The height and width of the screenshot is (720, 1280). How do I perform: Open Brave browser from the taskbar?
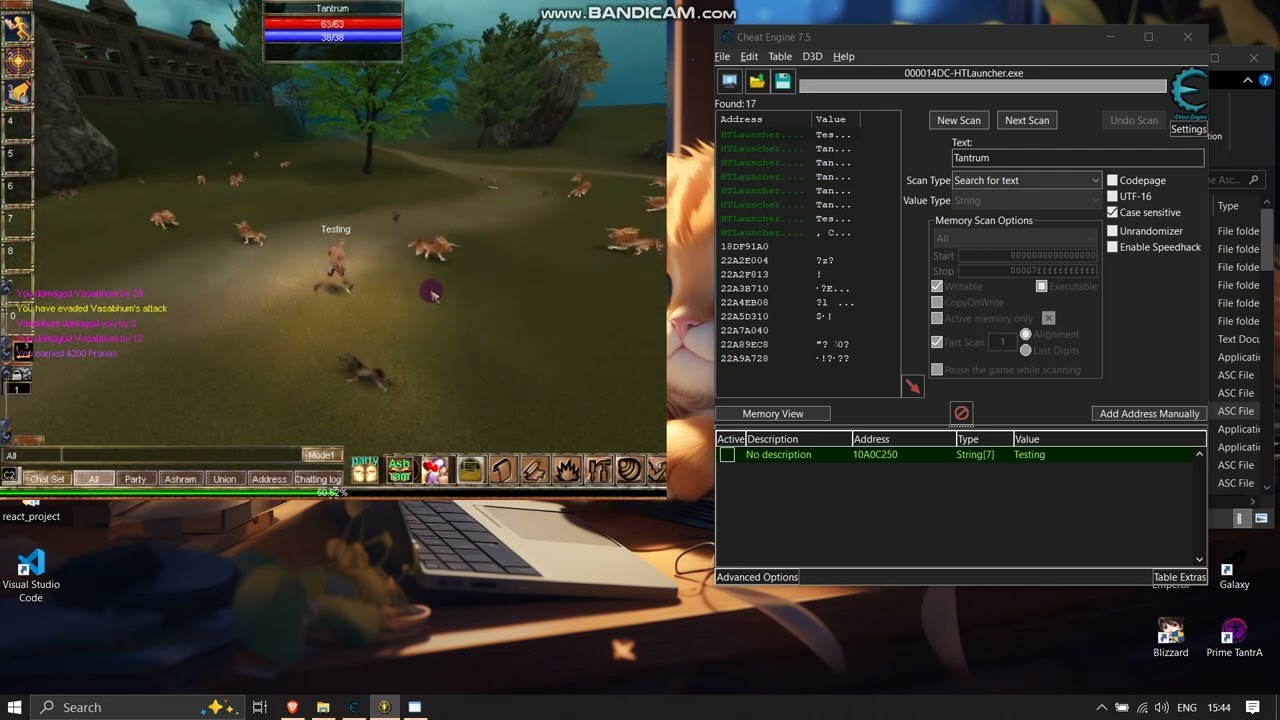tap(292, 707)
